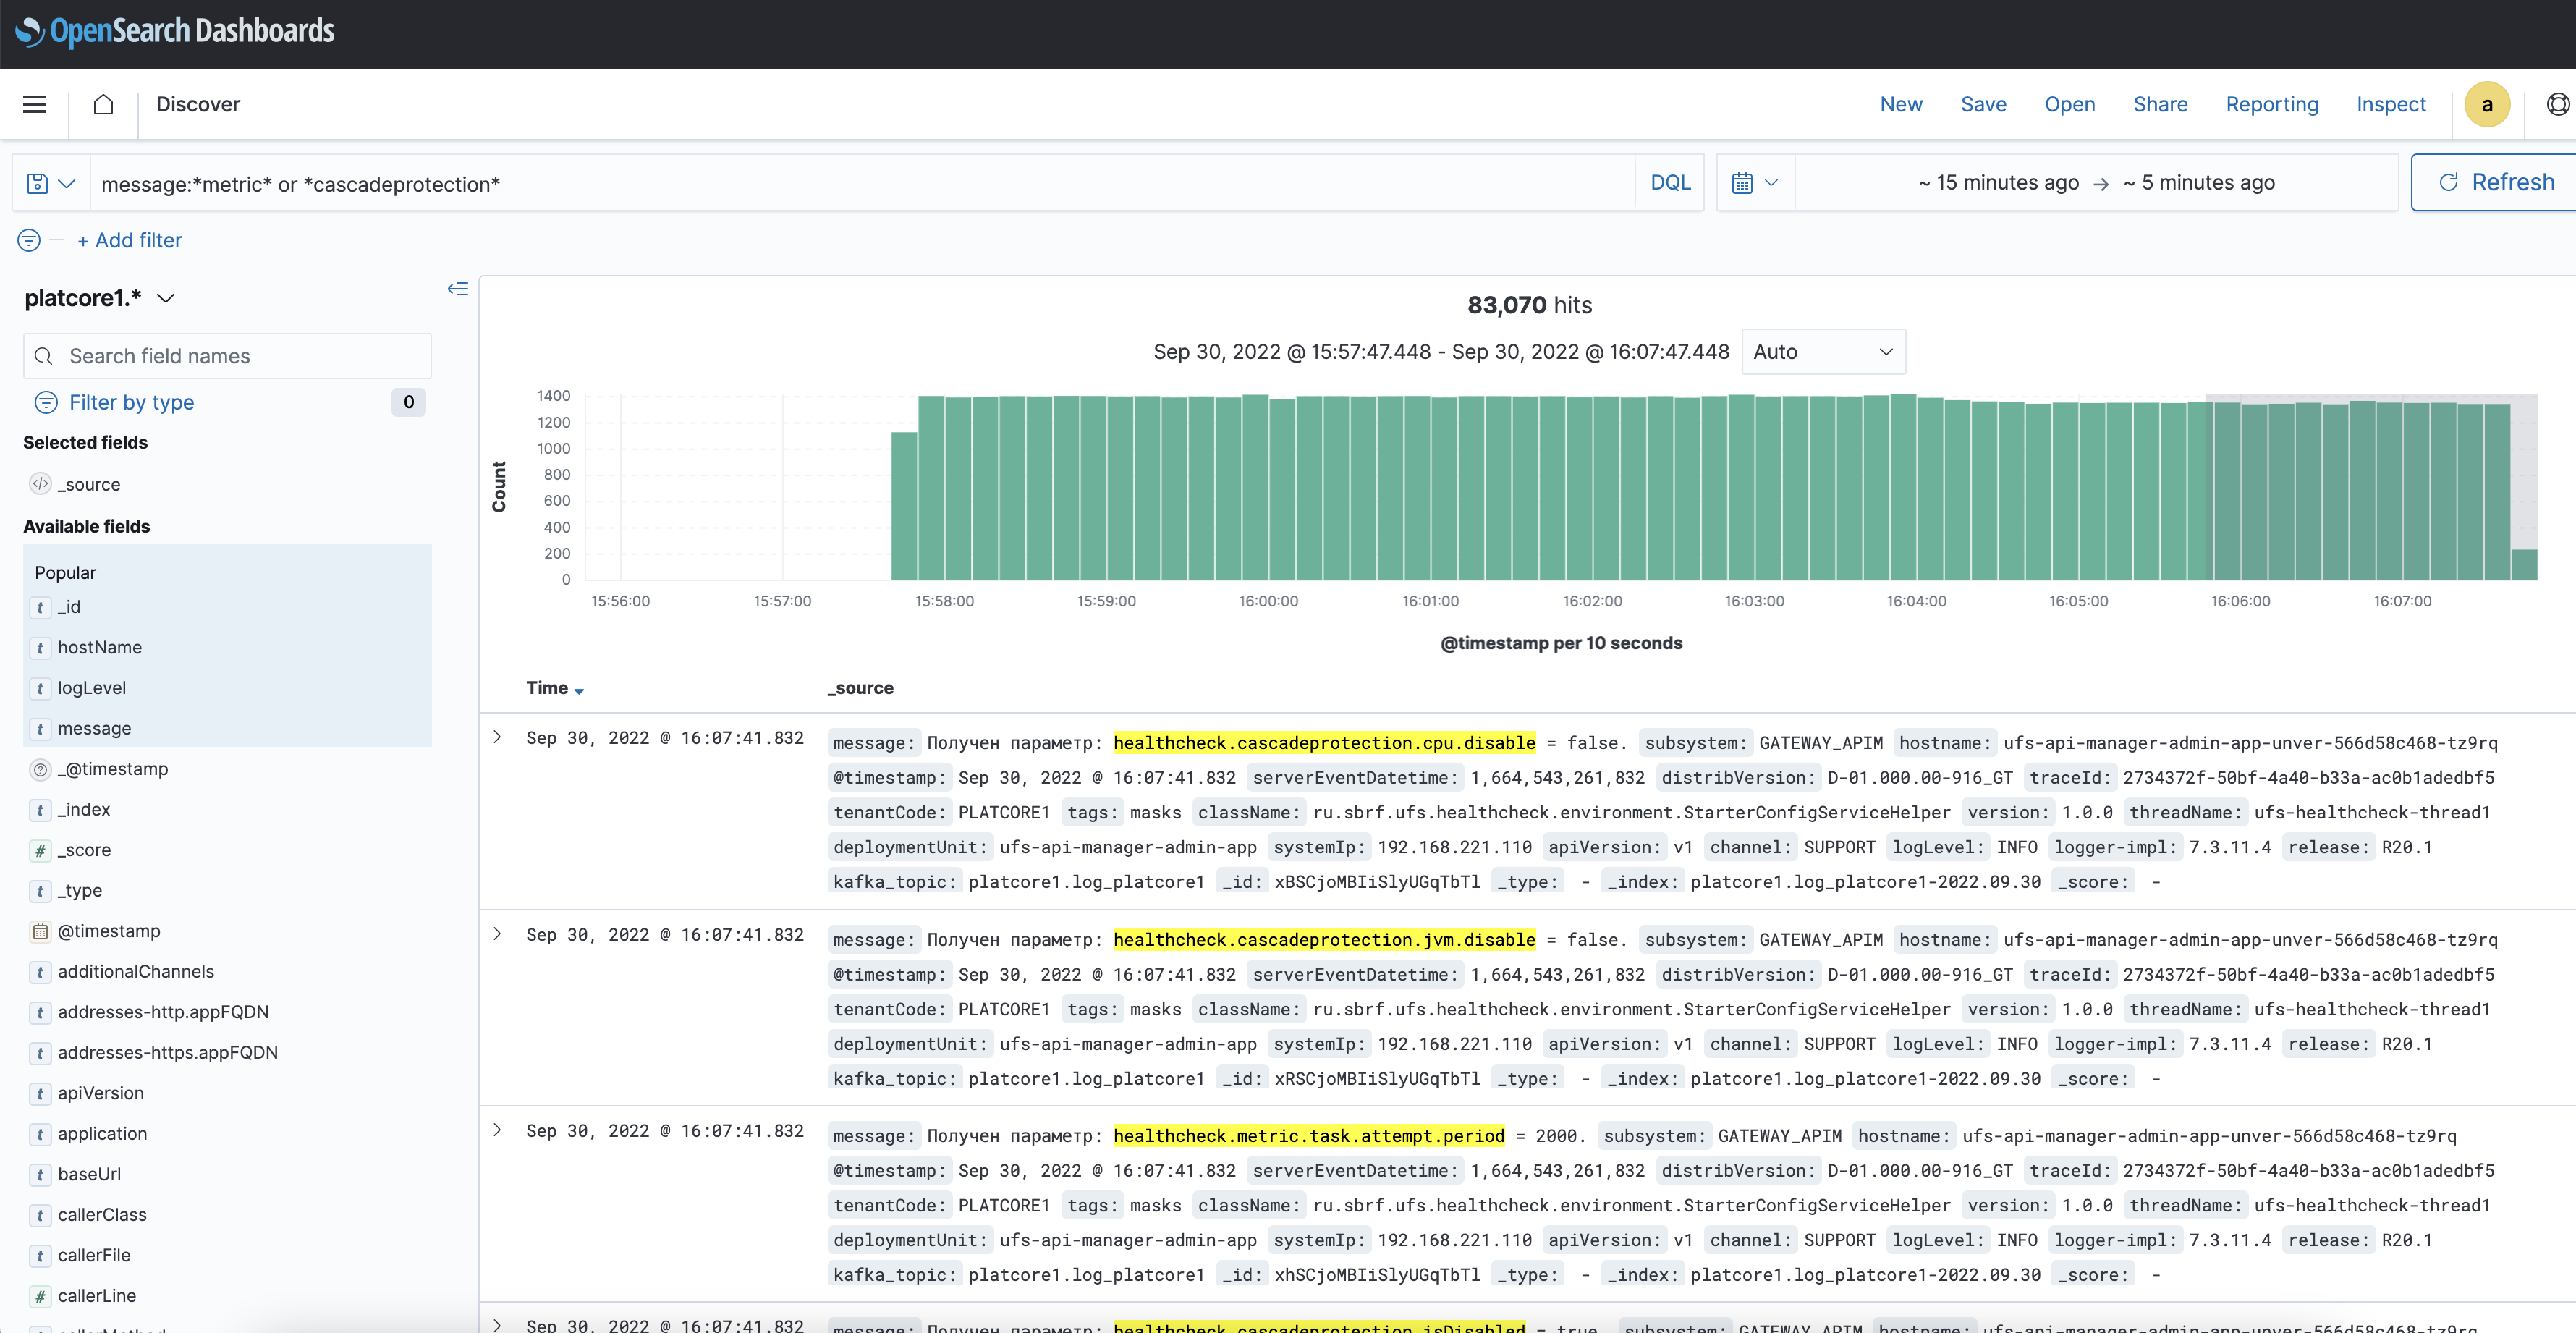Open the hamburger navigation menu
2576x1333 pixels.
(35, 104)
